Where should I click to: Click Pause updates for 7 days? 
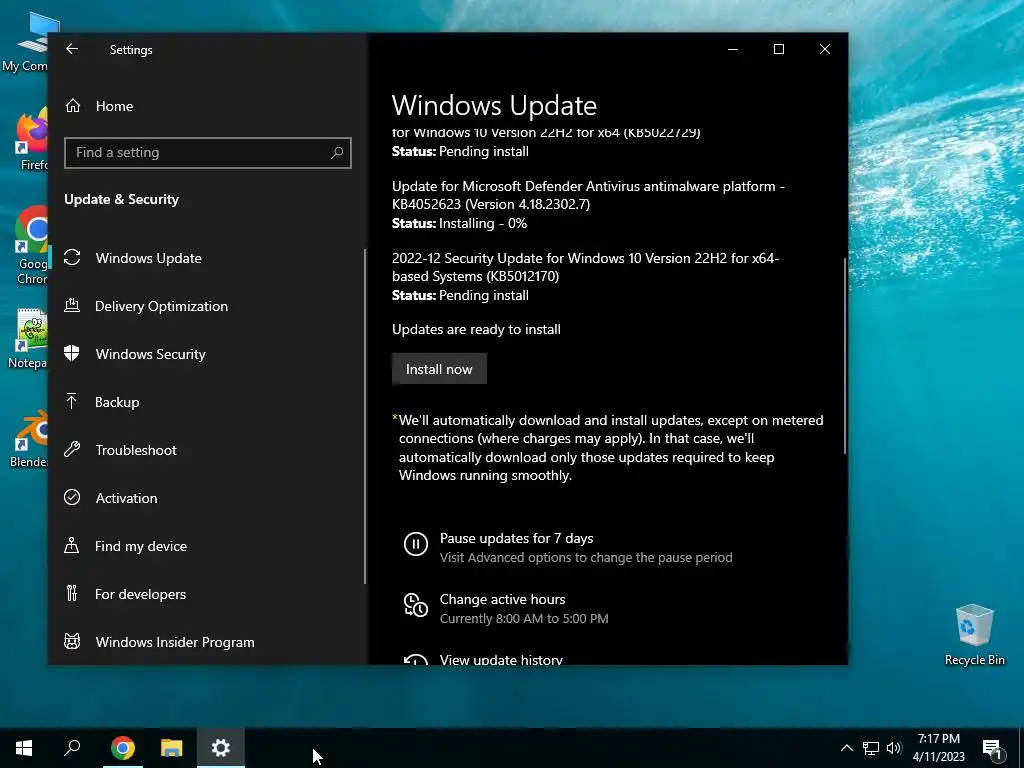[x=517, y=539]
